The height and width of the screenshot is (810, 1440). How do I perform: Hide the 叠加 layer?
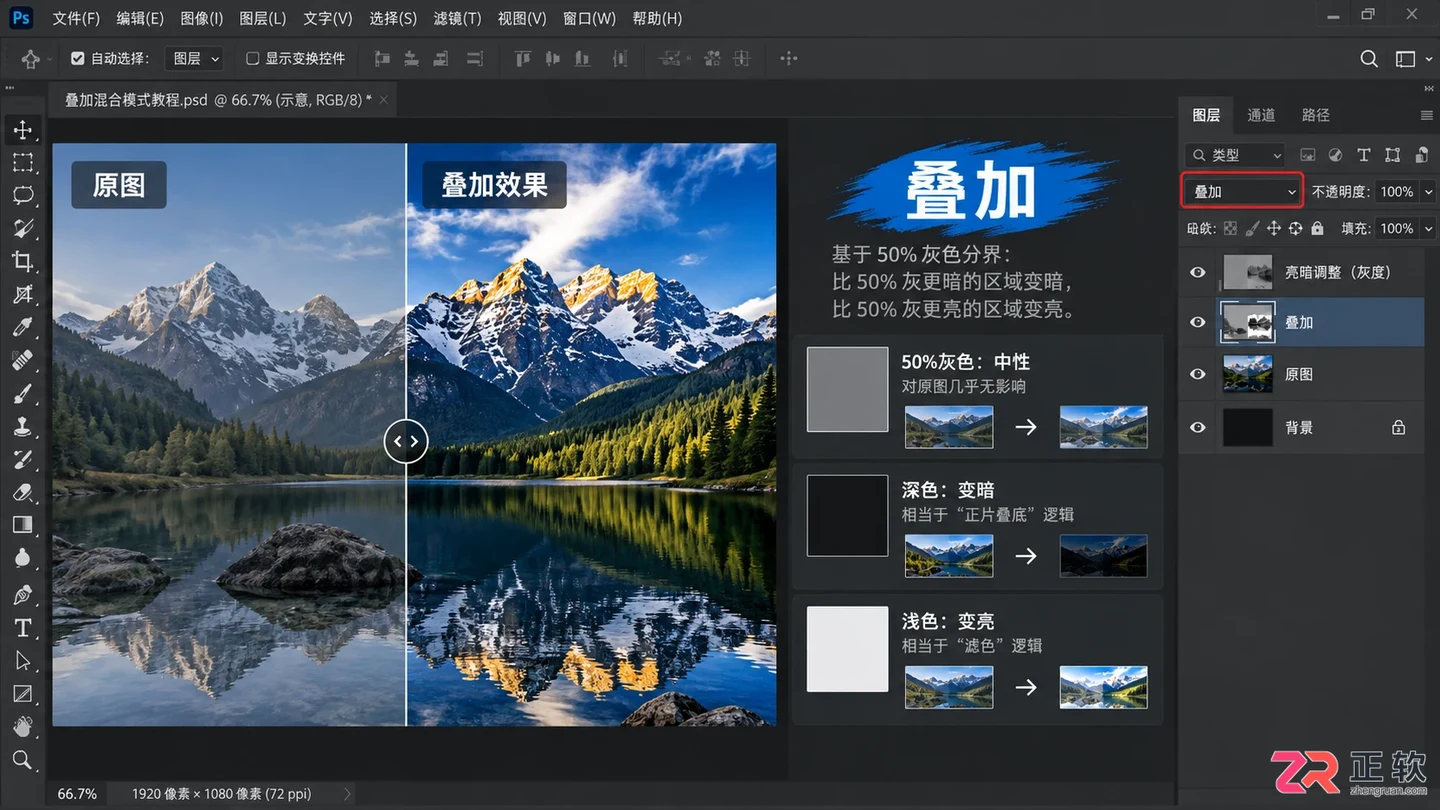(1198, 322)
